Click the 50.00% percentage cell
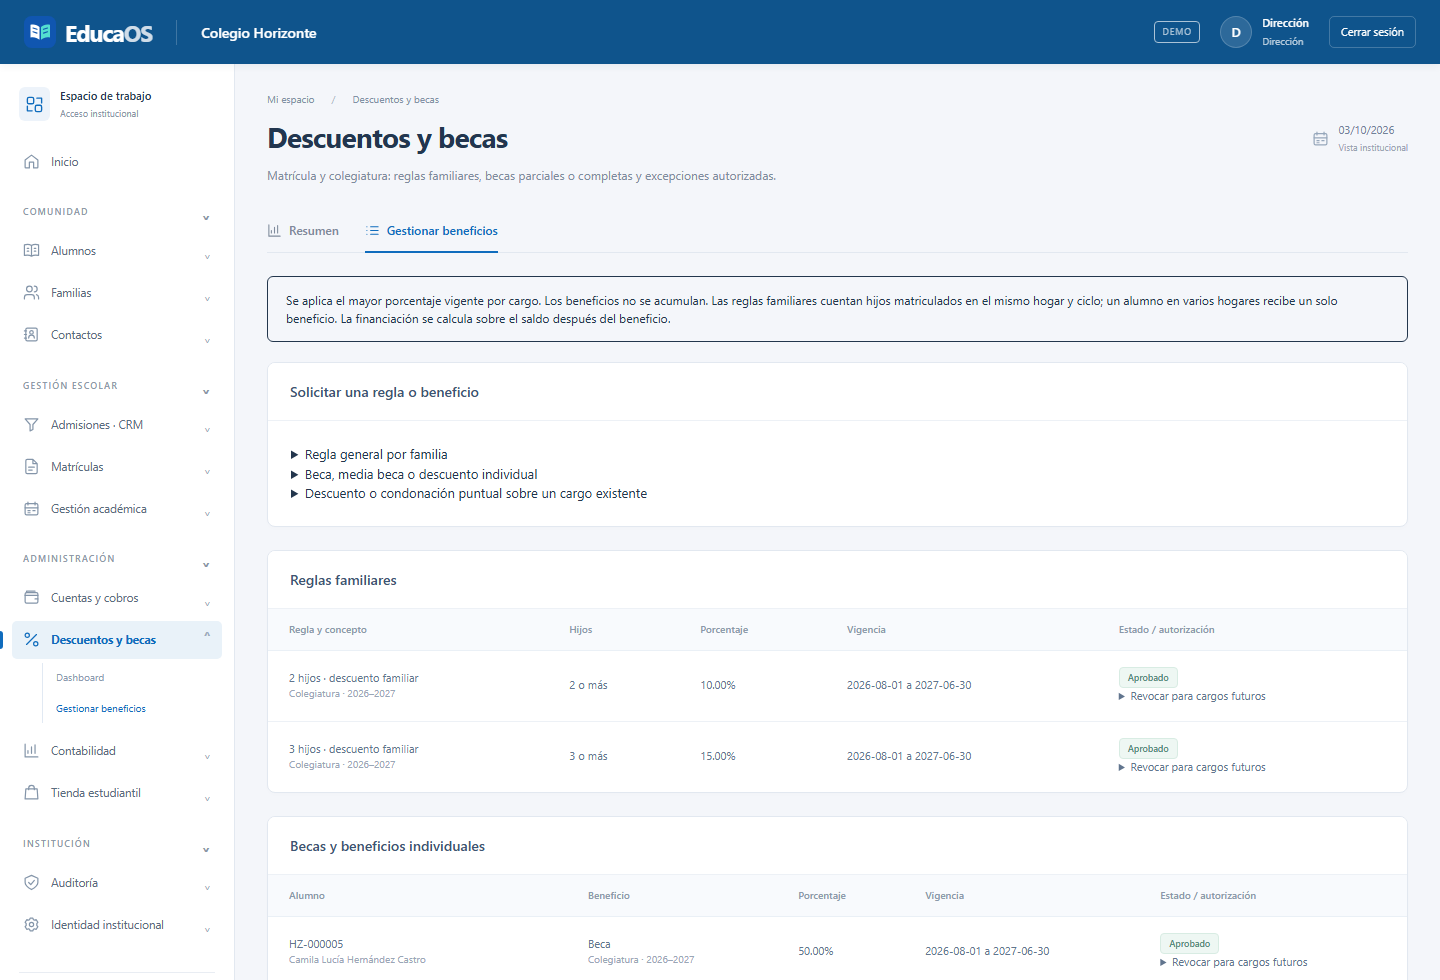The image size is (1440, 980). (816, 952)
